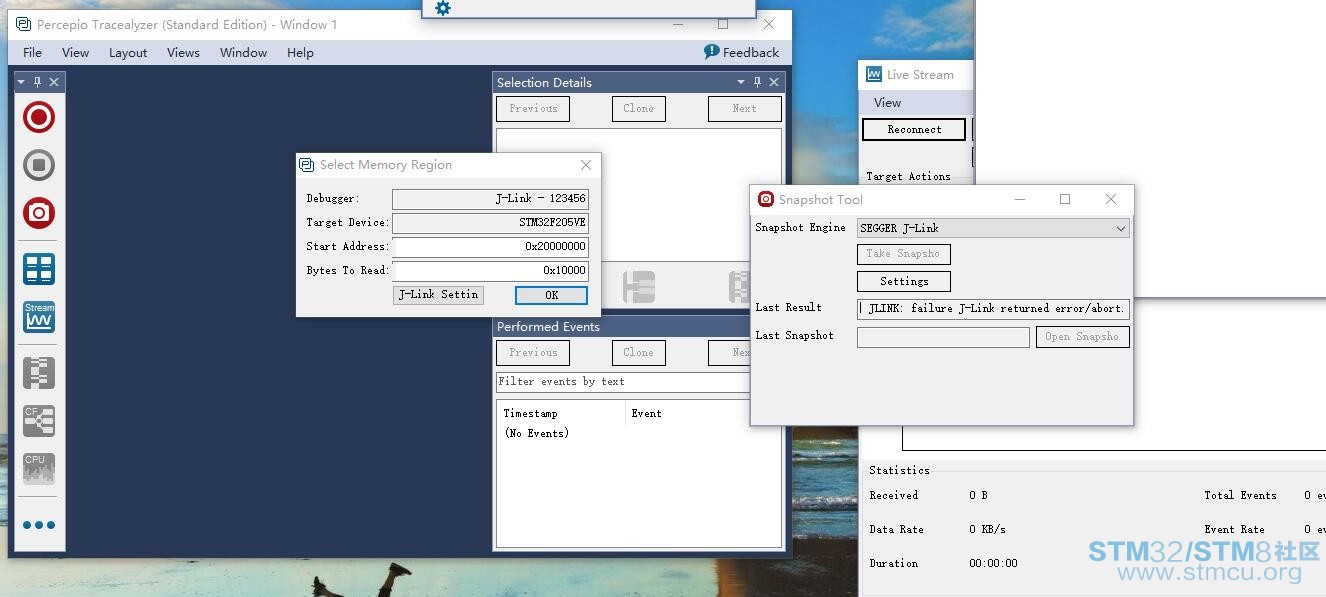Click the Tracealyzer window title icon

(23, 24)
